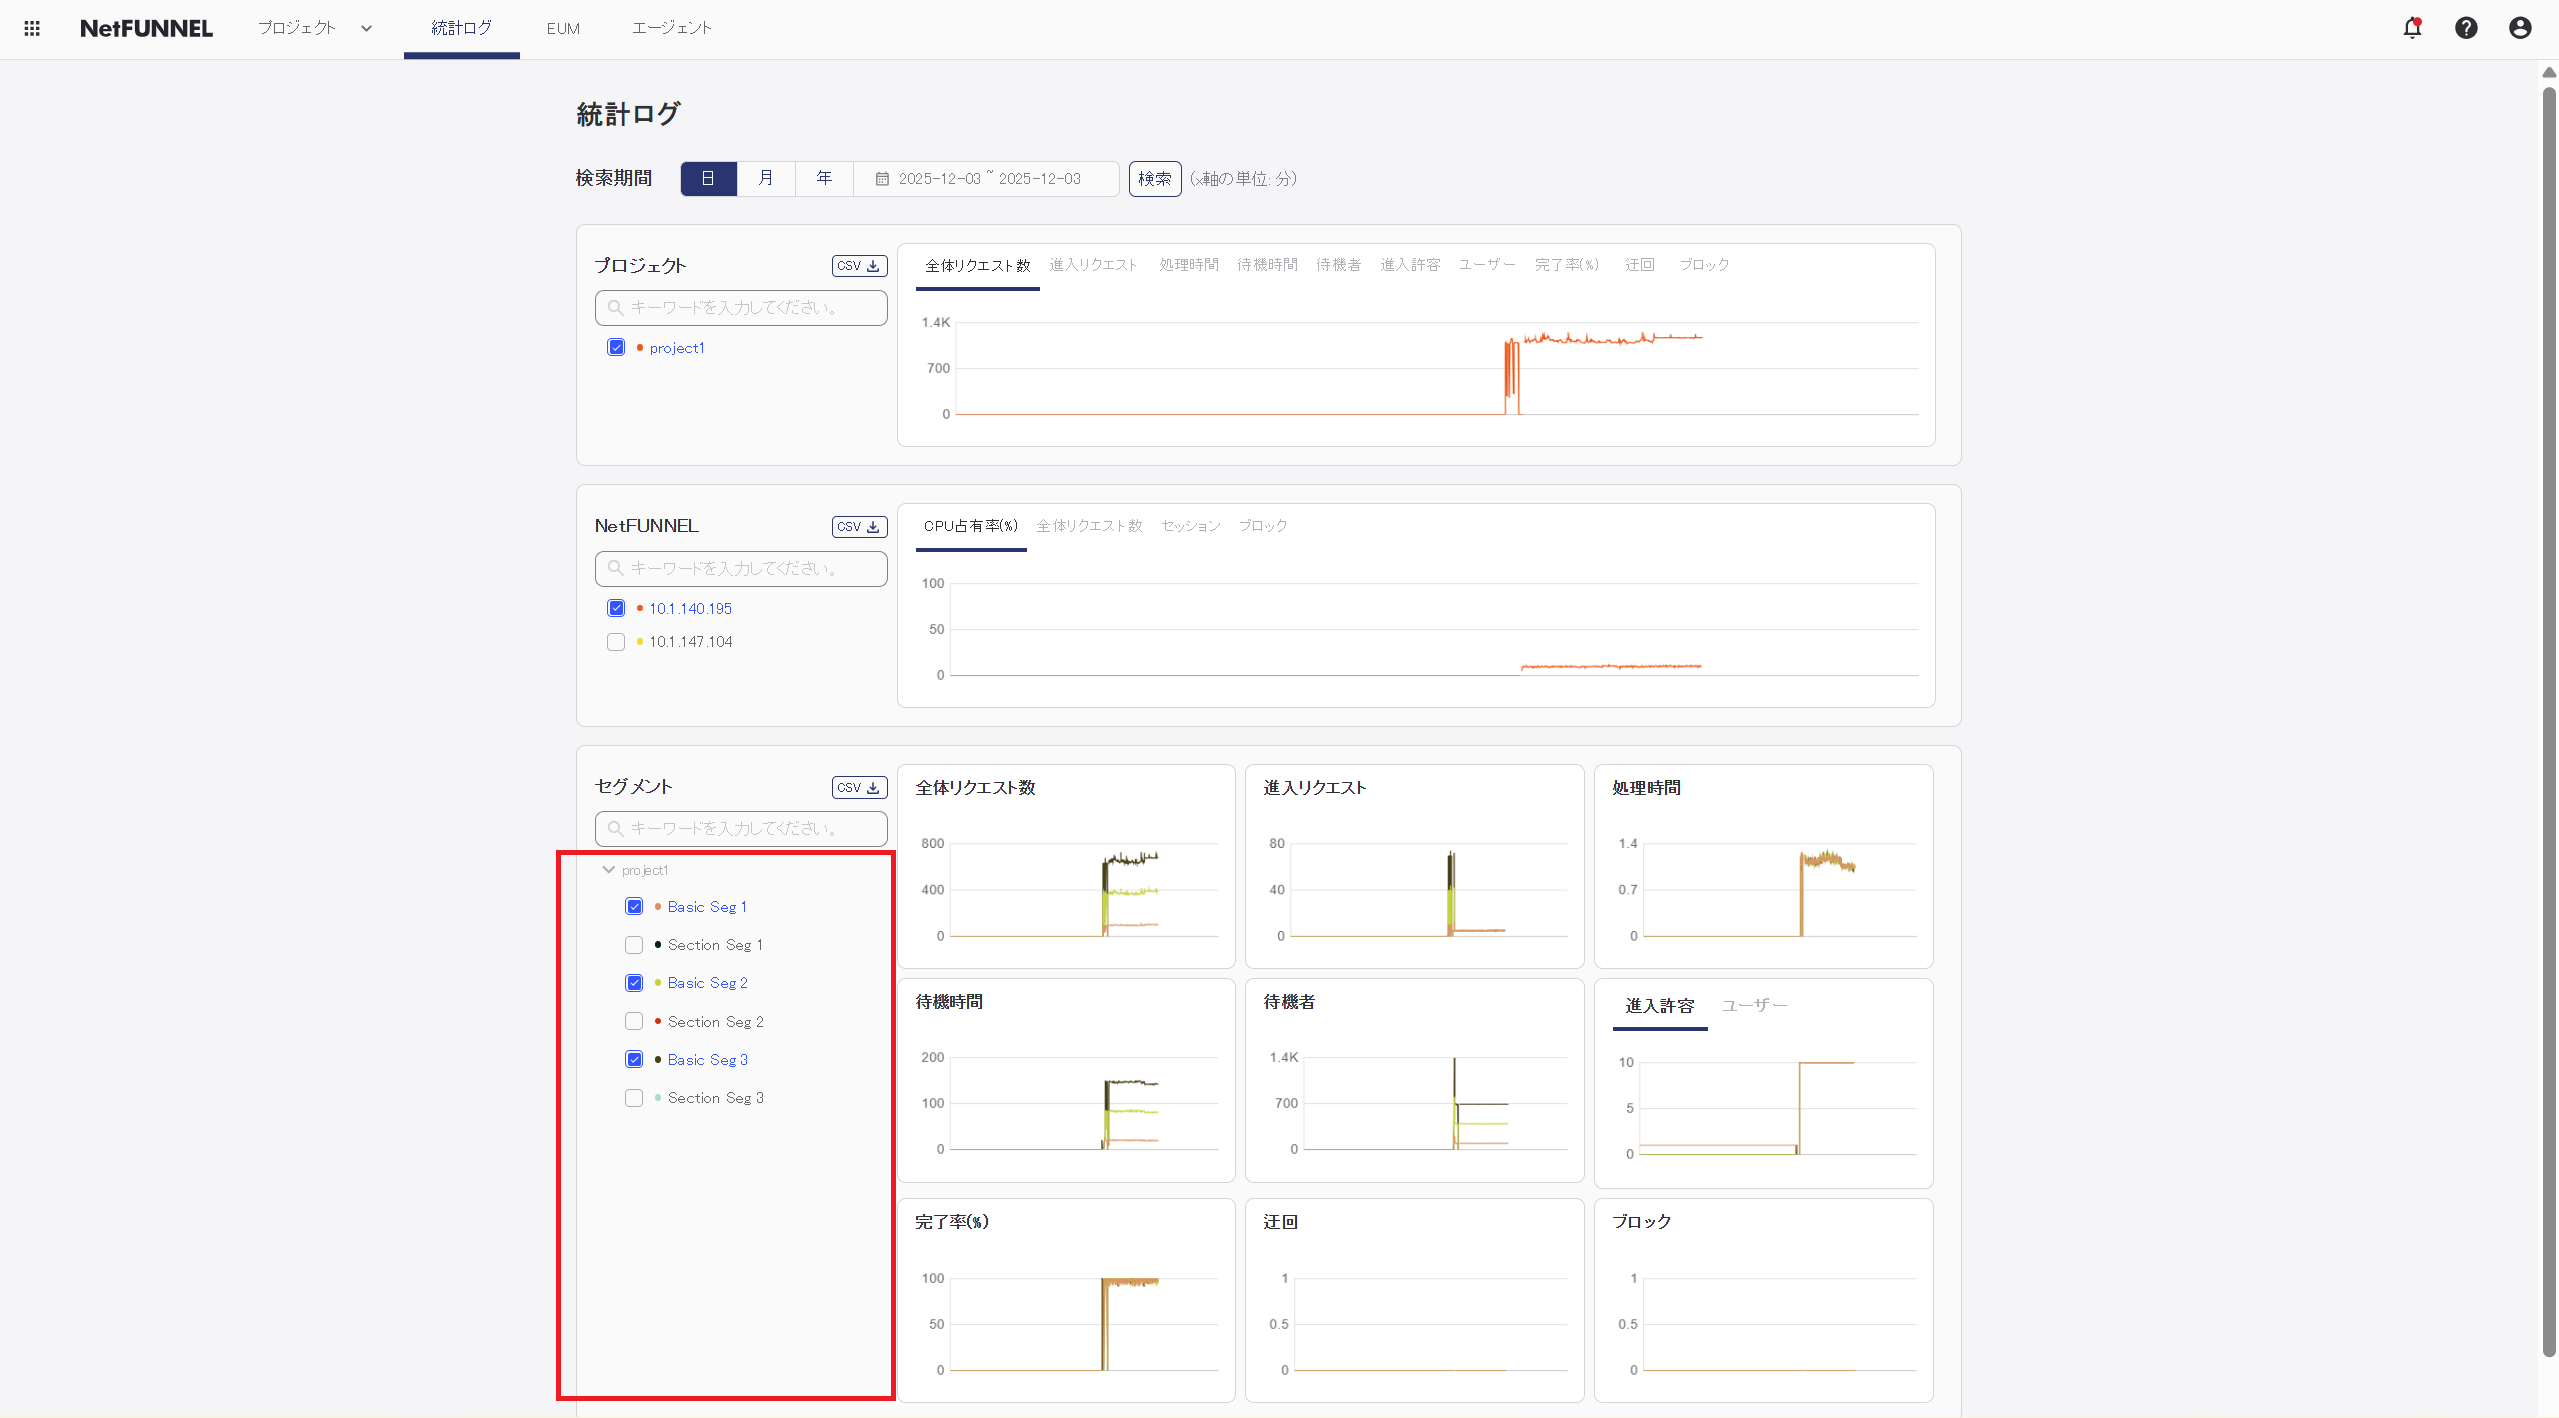Select the 月 period button
The height and width of the screenshot is (1418, 2559).
point(766,179)
